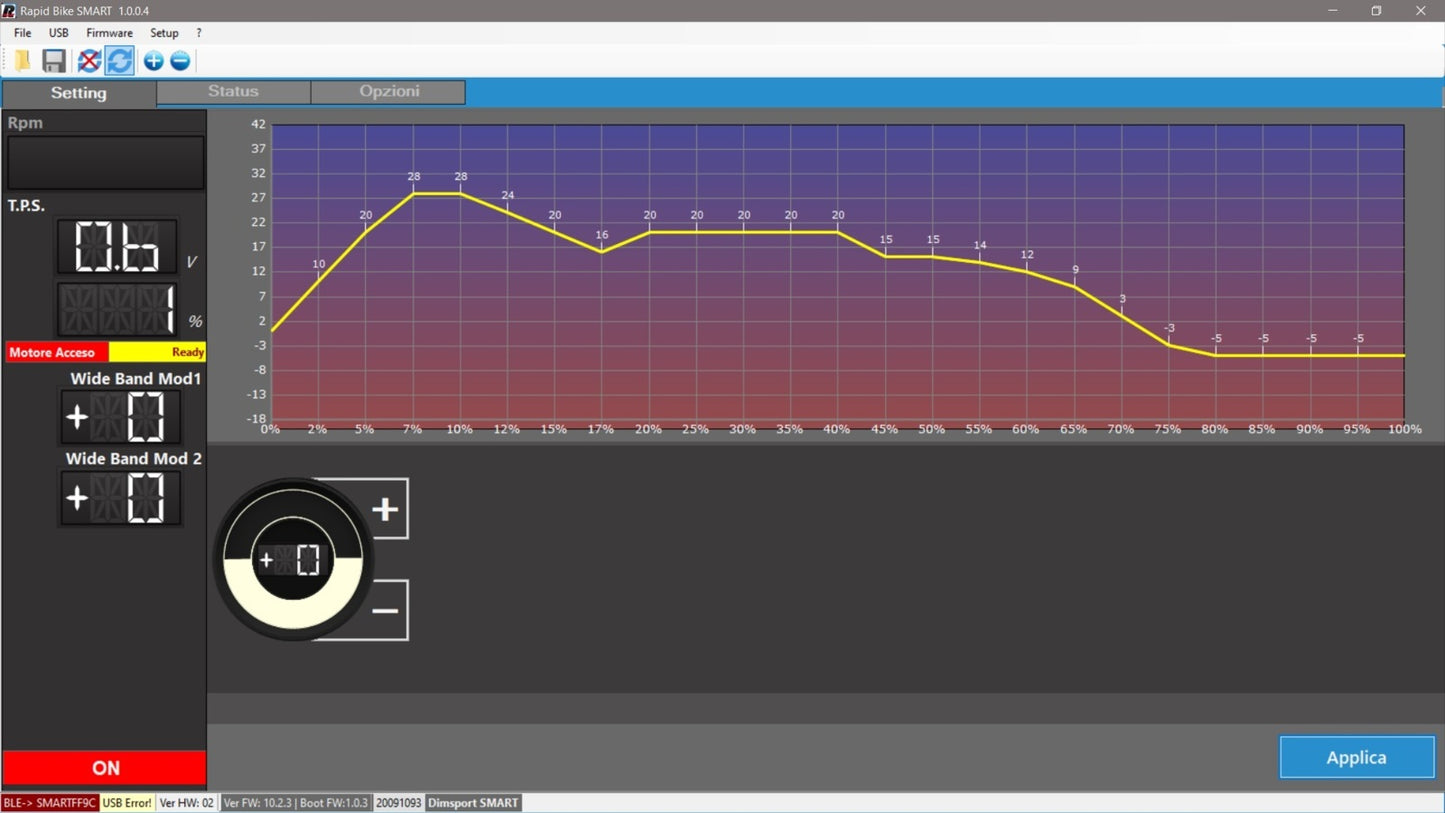This screenshot has height=813, width=1445.
Task: Open the Setup menu
Action: click(x=164, y=33)
